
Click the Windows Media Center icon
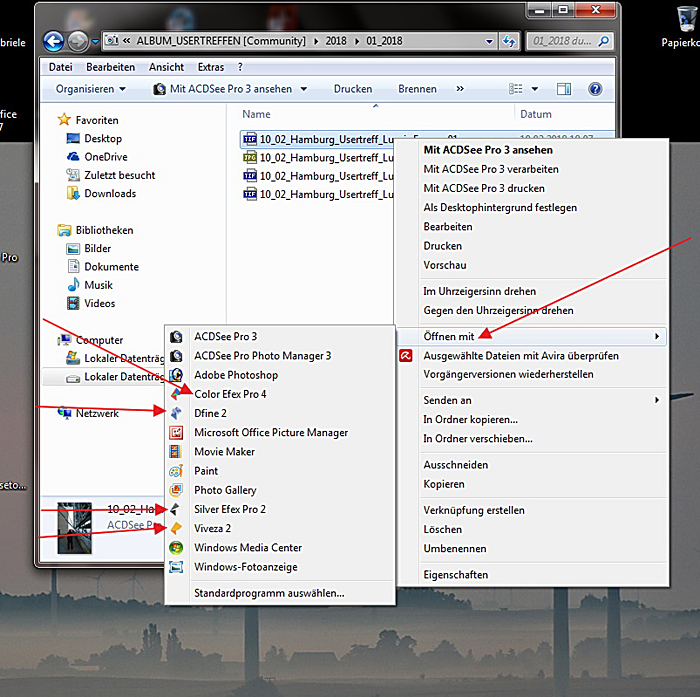[176, 547]
